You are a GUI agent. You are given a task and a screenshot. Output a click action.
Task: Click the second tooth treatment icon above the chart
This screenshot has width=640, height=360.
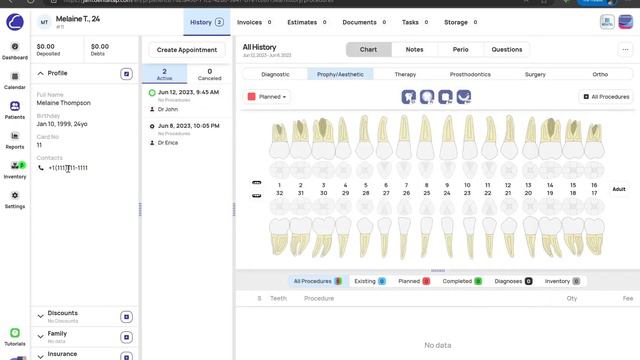pos(427,97)
